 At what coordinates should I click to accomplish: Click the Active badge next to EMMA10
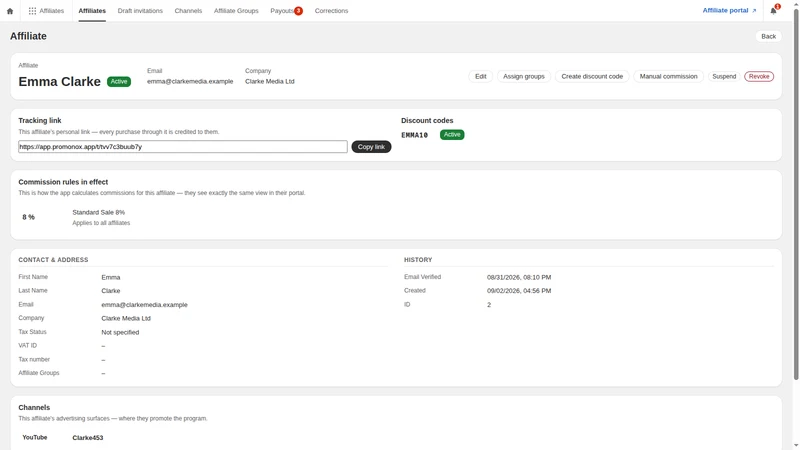[452, 135]
